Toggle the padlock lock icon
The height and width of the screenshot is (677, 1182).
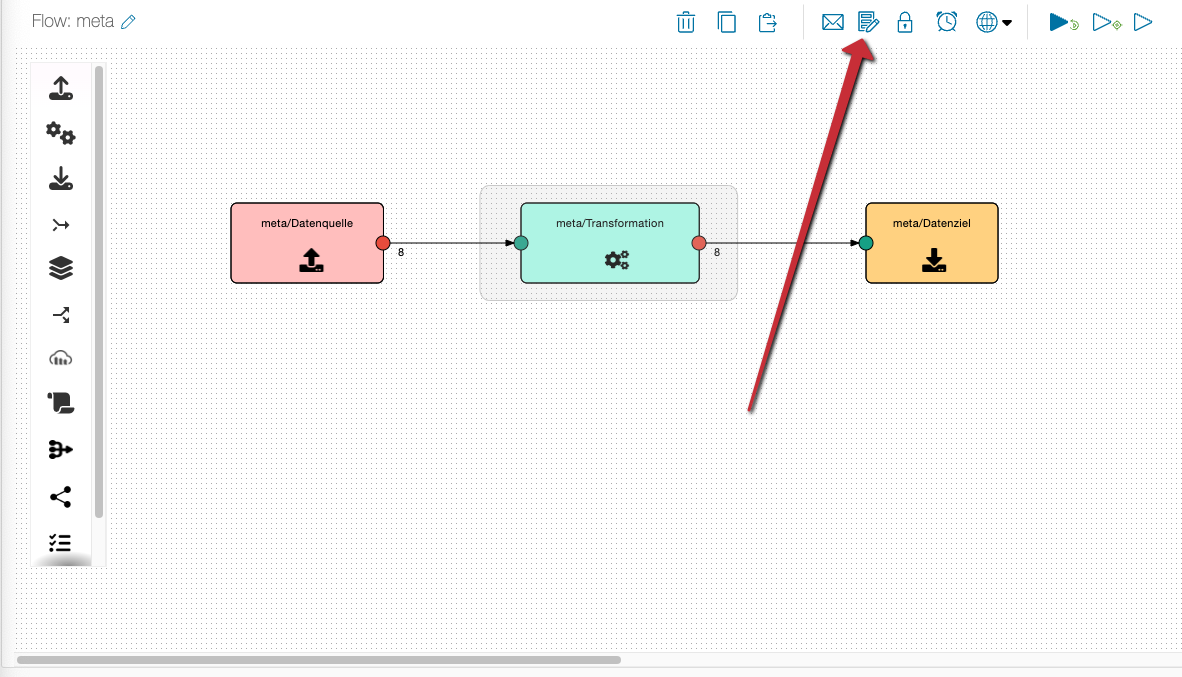[x=905, y=22]
